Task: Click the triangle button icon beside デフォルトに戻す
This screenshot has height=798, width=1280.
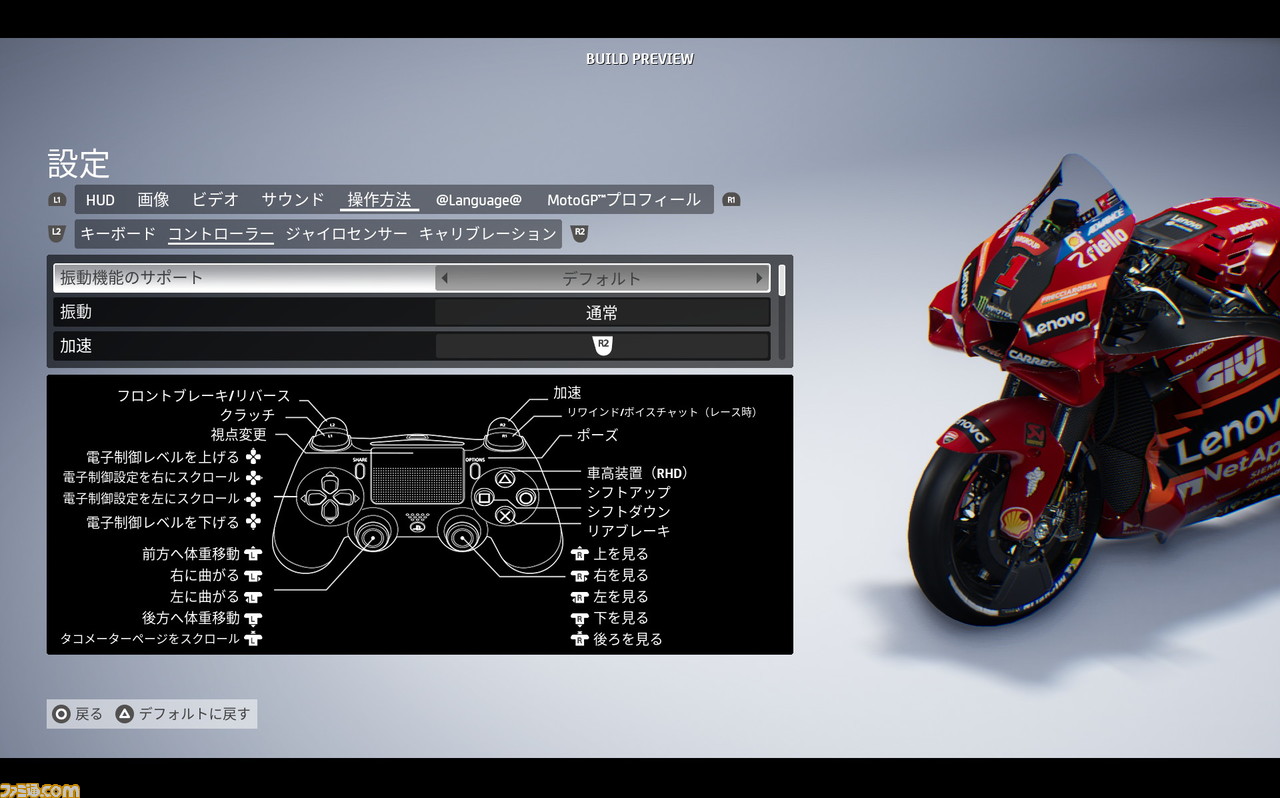Action: pos(125,714)
